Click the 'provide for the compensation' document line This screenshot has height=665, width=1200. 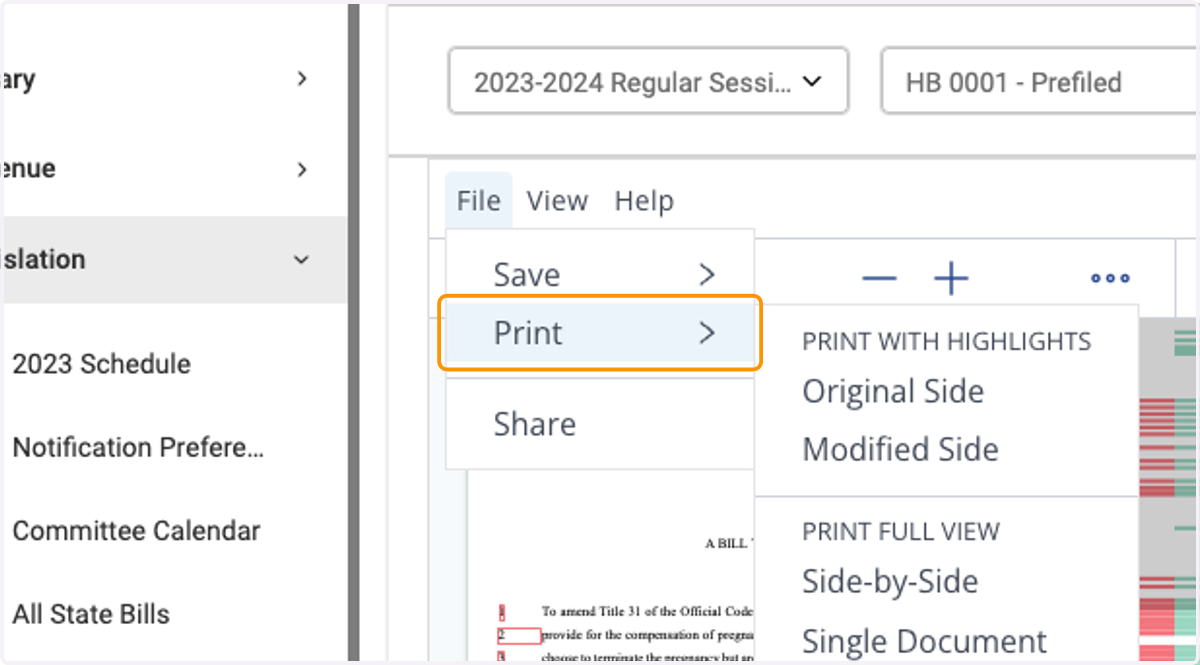[647, 634]
